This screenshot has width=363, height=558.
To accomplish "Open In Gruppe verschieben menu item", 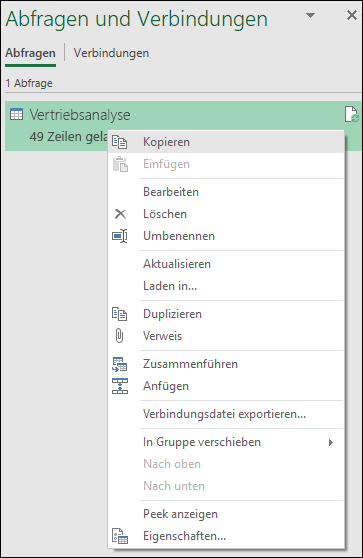I will (x=226, y=442).
